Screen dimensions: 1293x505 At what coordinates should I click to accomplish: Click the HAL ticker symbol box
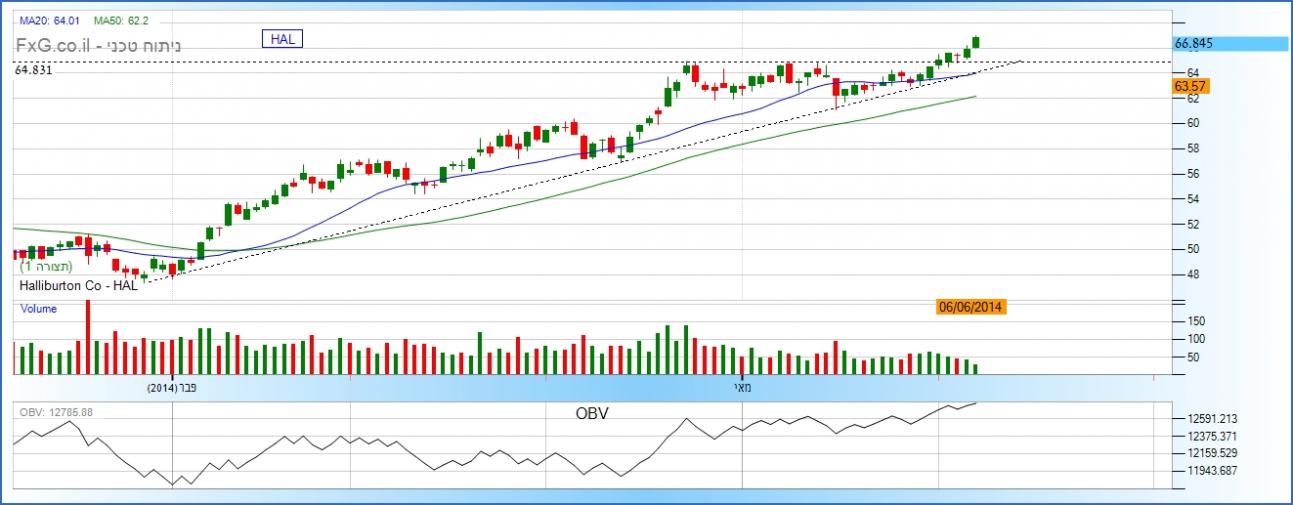click(x=282, y=39)
